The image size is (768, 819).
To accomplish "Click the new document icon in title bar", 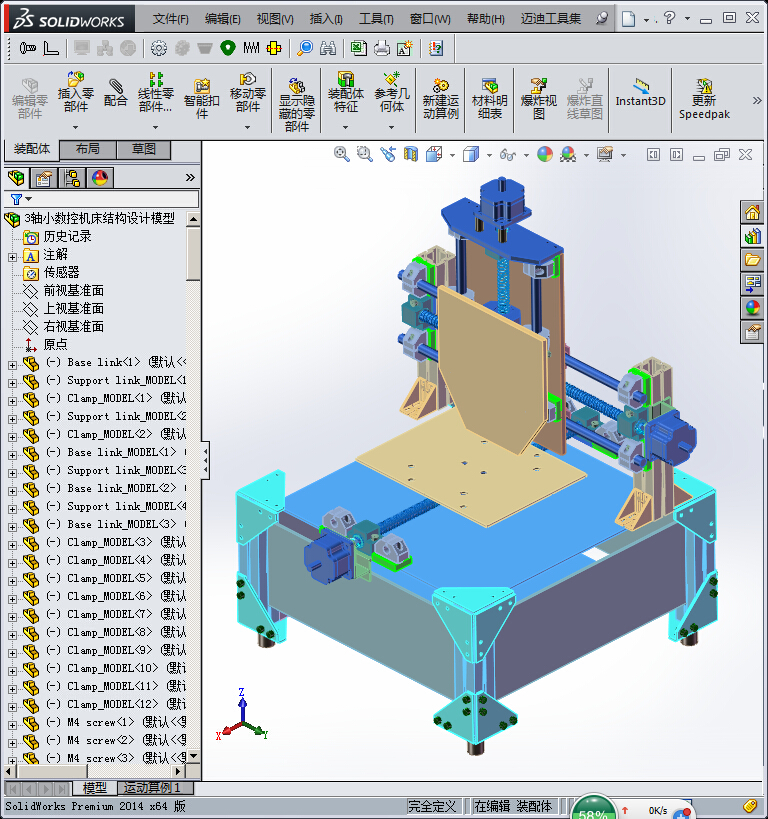I will tap(629, 19).
